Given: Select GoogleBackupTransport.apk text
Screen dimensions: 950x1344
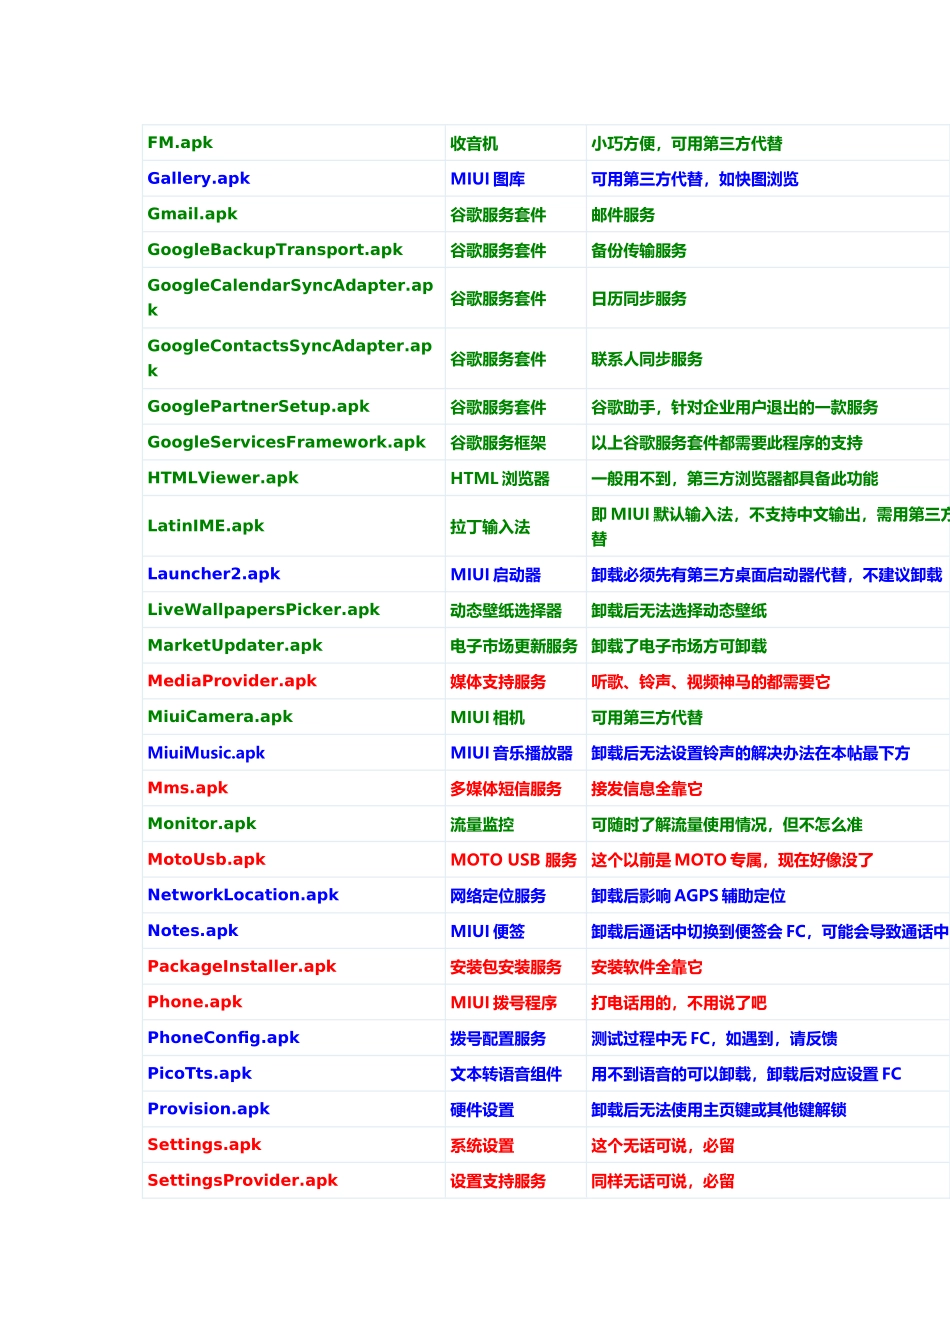Looking at the screenshot, I should pos(275,250).
